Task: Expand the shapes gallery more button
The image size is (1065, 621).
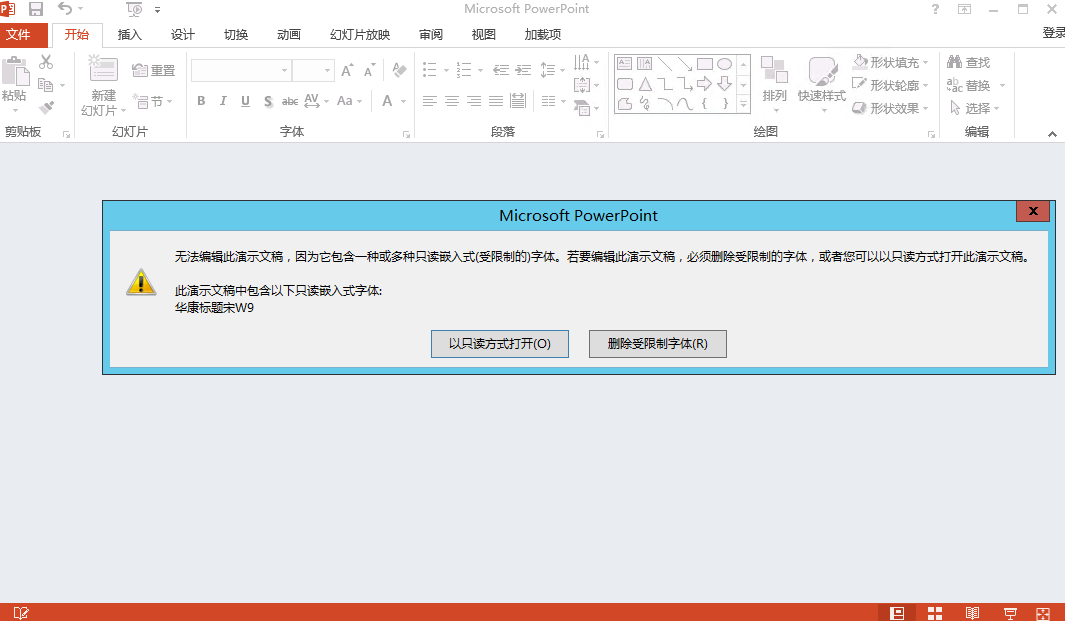Action: point(744,105)
